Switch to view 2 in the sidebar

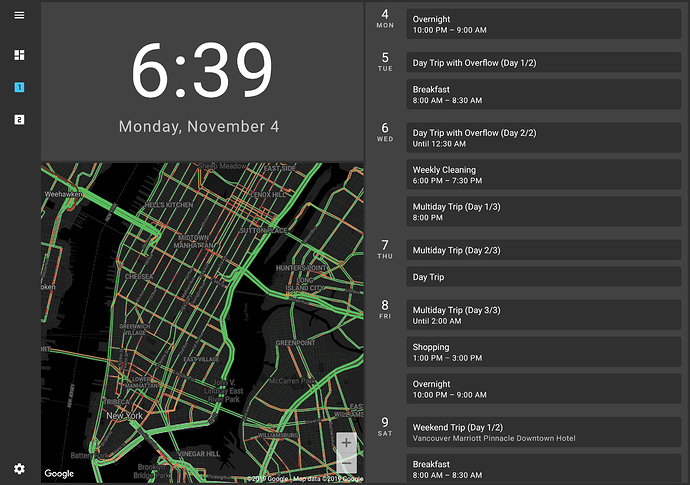point(19,120)
